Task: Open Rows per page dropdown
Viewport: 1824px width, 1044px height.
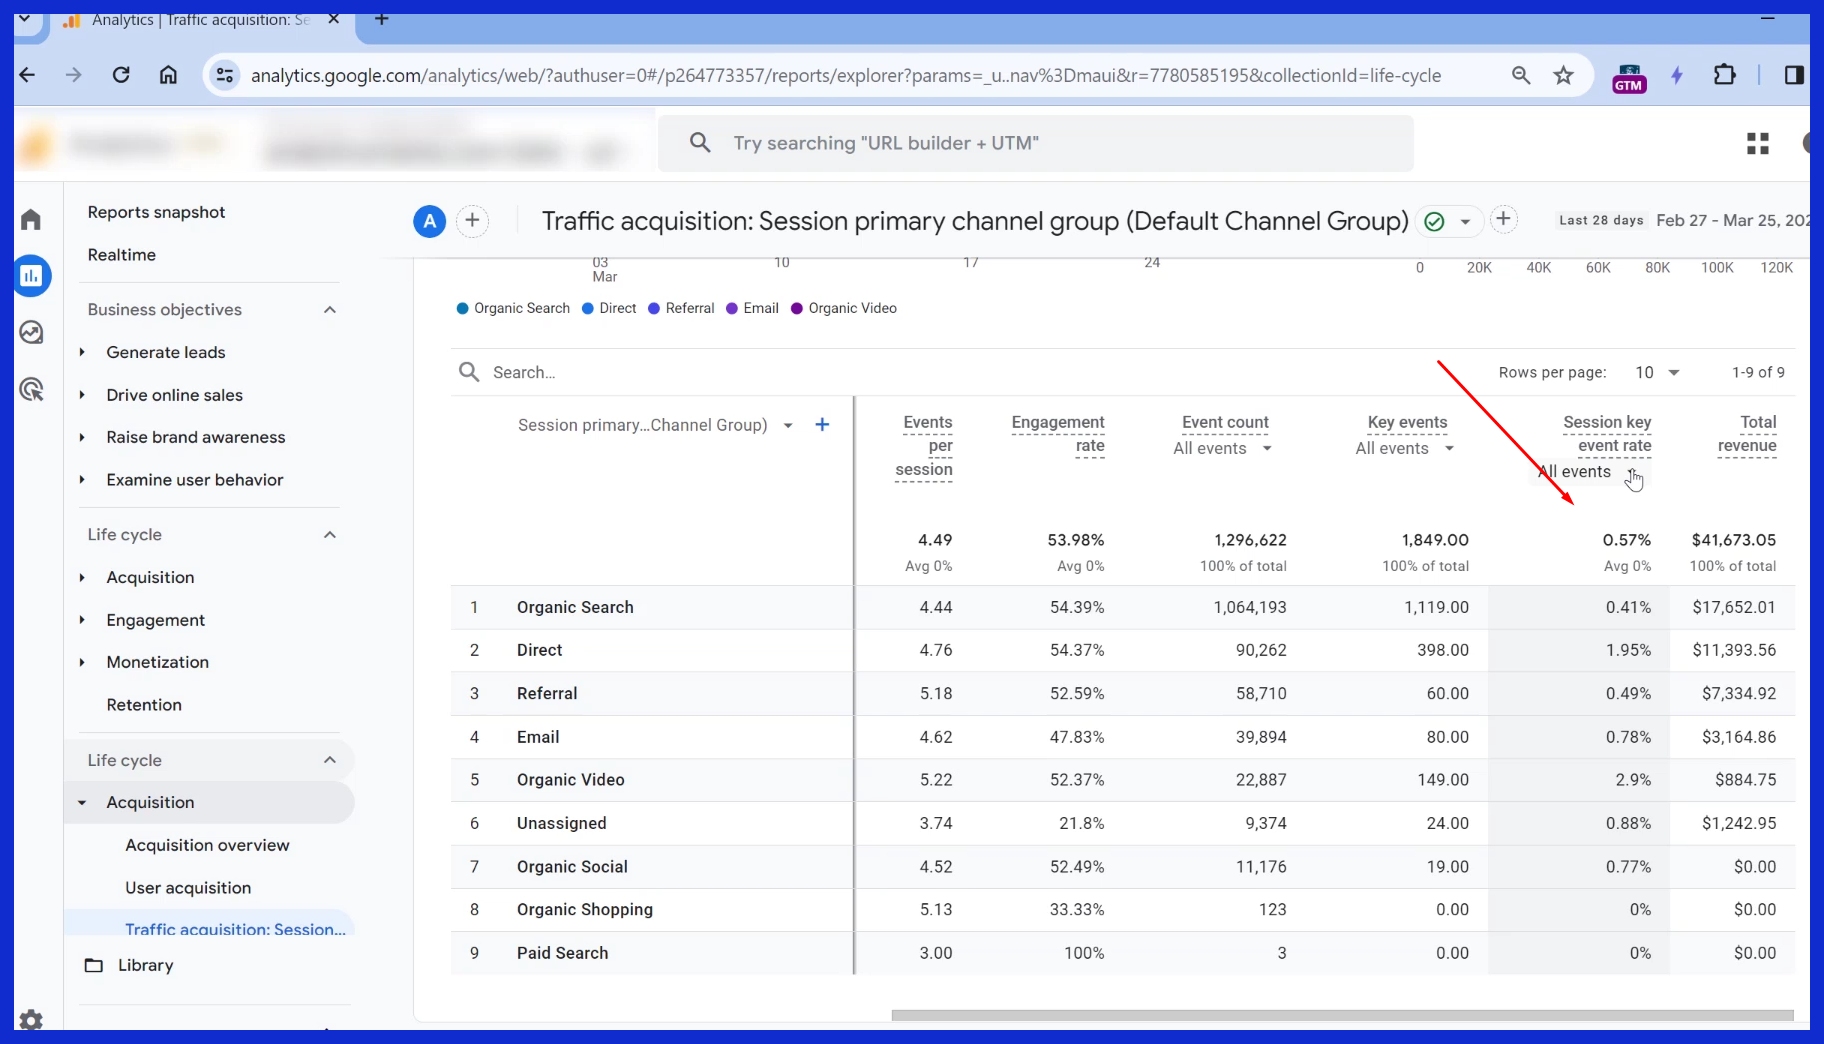Action: pos(1656,373)
